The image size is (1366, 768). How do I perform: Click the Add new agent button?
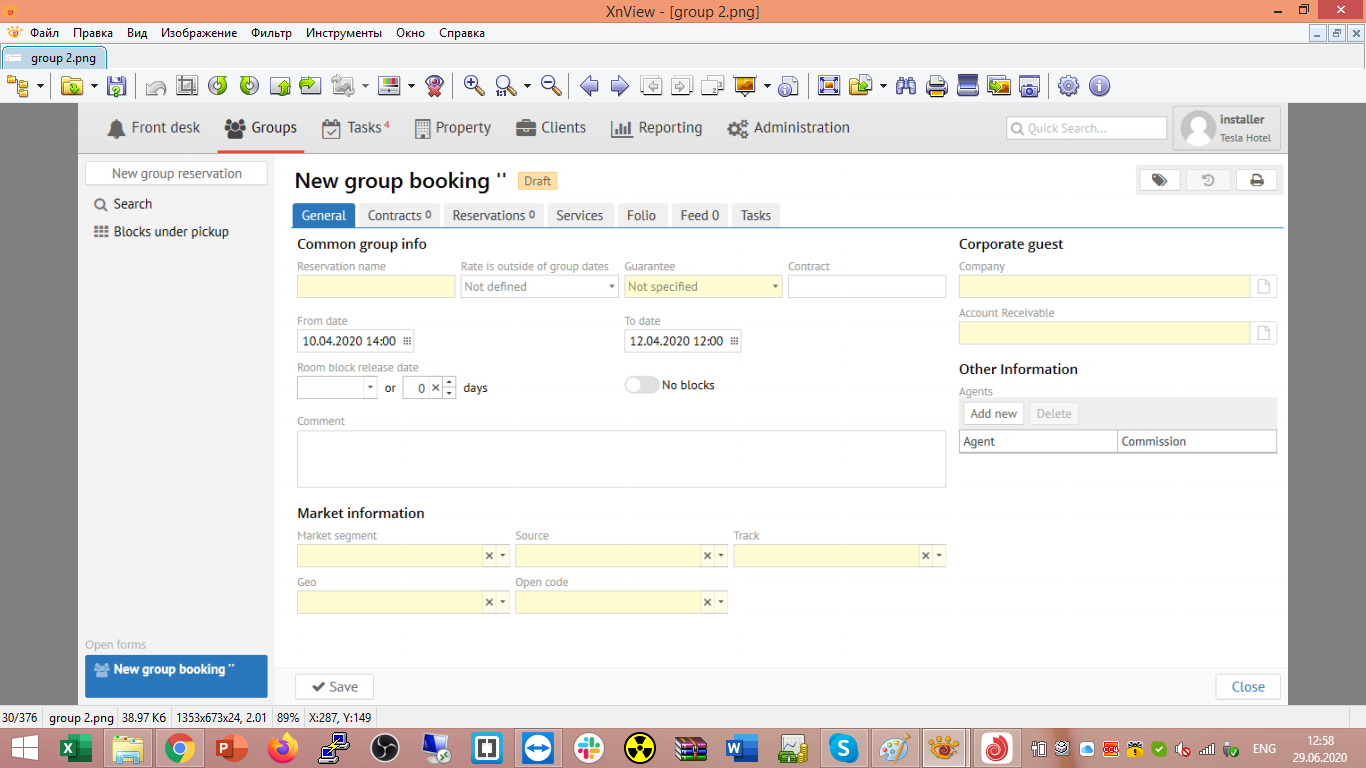(993, 414)
